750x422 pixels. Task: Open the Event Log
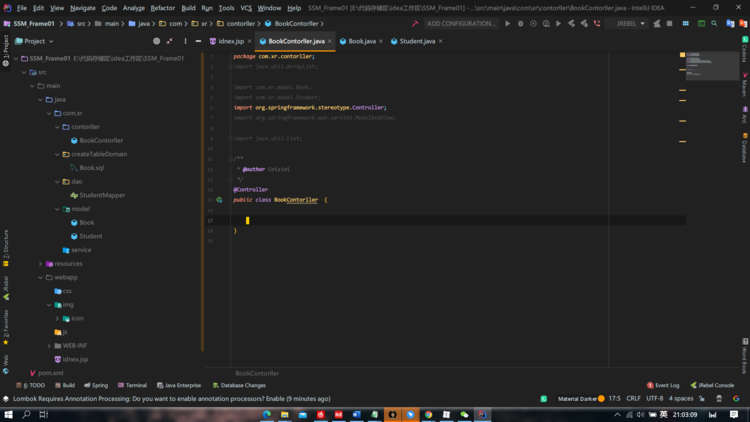point(663,385)
